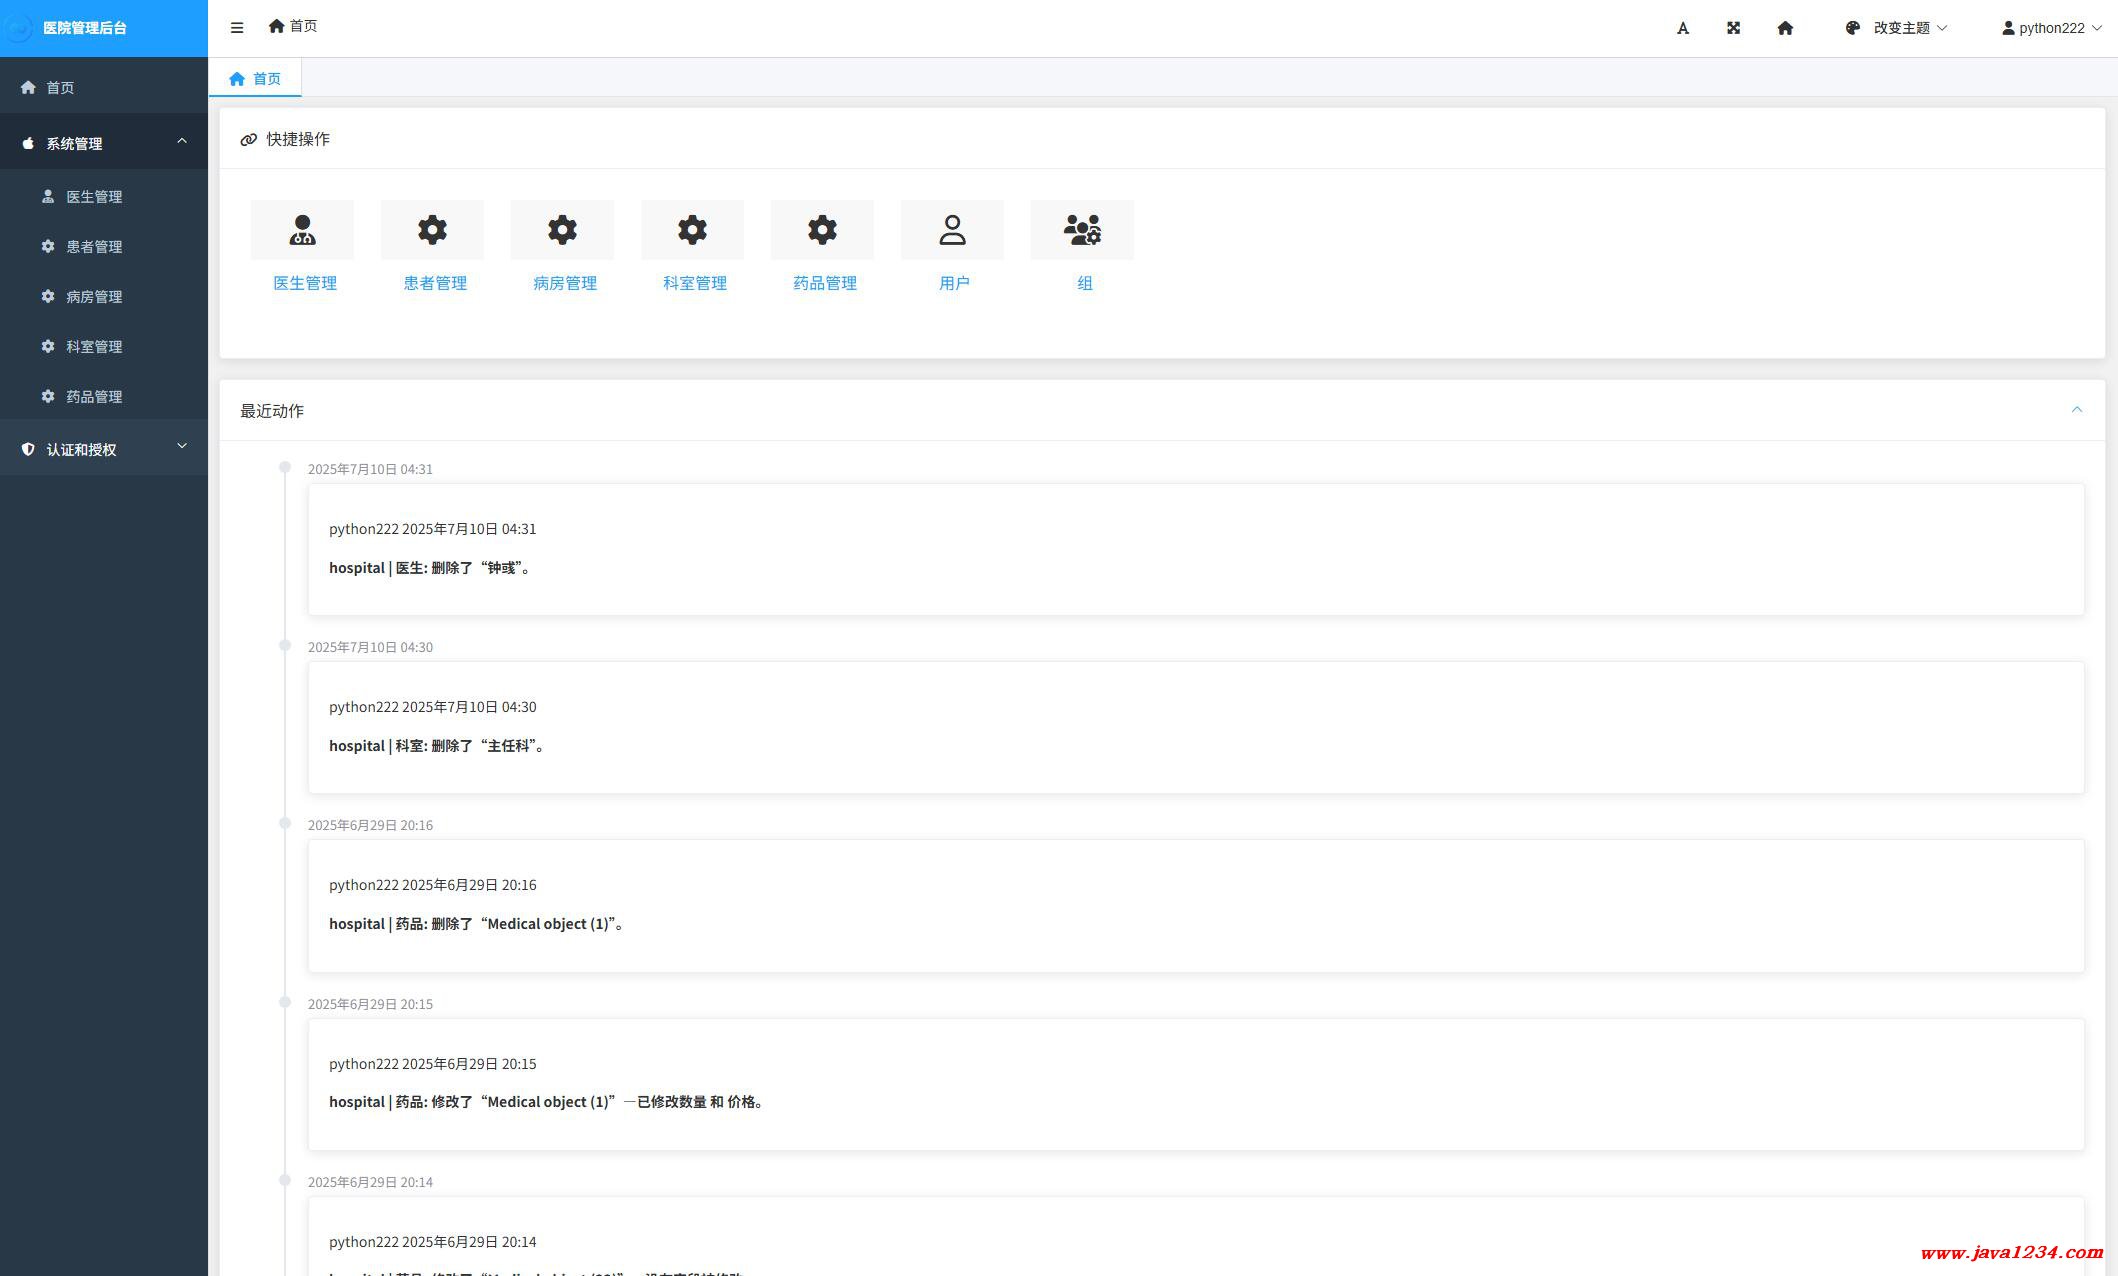This screenshot has height=1276, width=2118.
Task: Click the ward management sidebar item
Action: click(94, 296)
